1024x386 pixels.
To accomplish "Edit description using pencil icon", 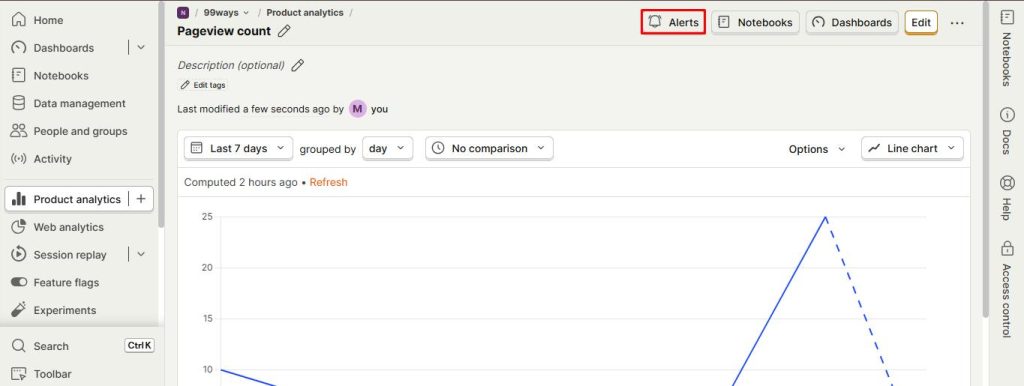I will tap(297, 65).
